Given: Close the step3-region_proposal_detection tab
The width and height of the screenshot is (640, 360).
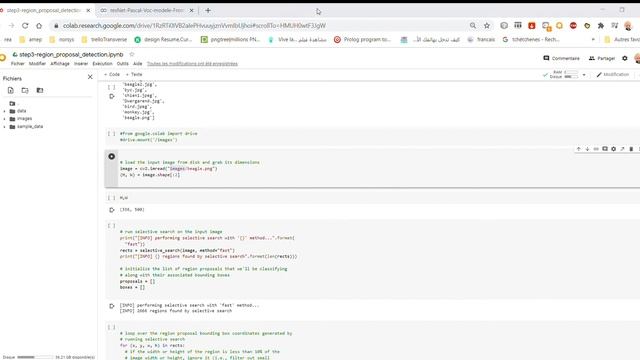Looking at the screenshot, I should [88, 10].
